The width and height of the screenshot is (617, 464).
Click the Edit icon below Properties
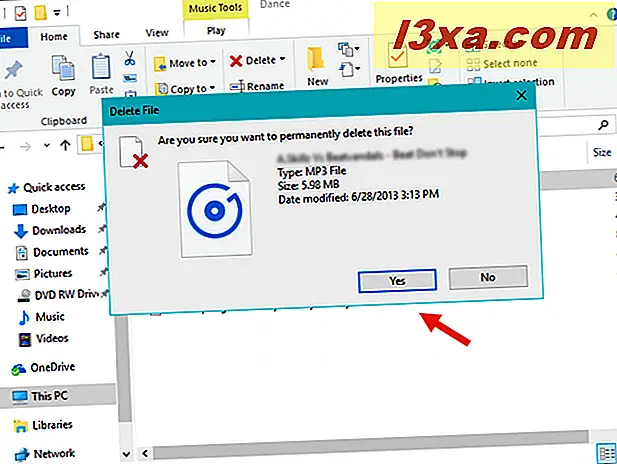(x=435, y=66)
